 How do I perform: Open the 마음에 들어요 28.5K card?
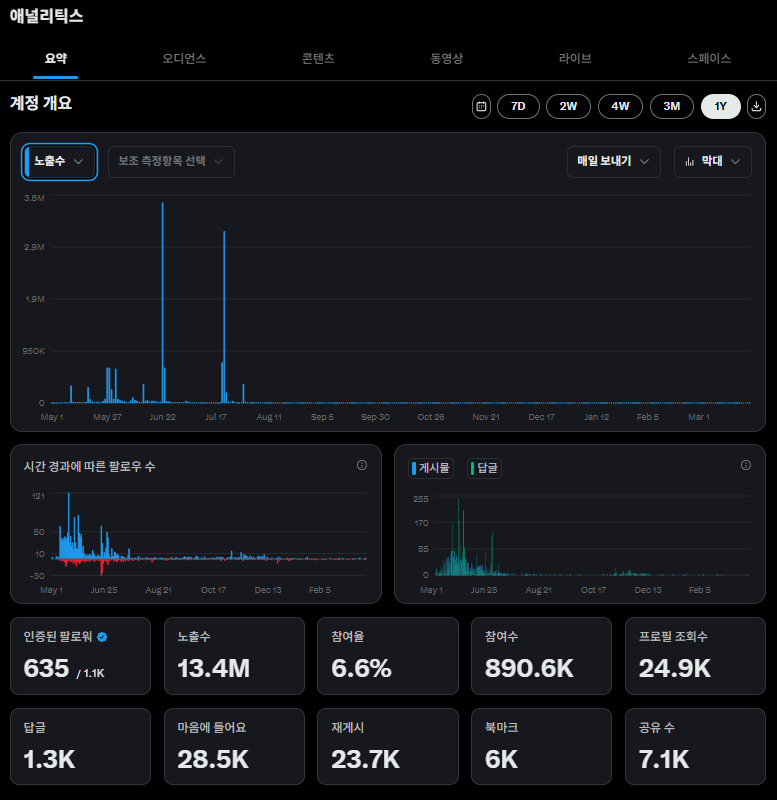coord(234,746)
